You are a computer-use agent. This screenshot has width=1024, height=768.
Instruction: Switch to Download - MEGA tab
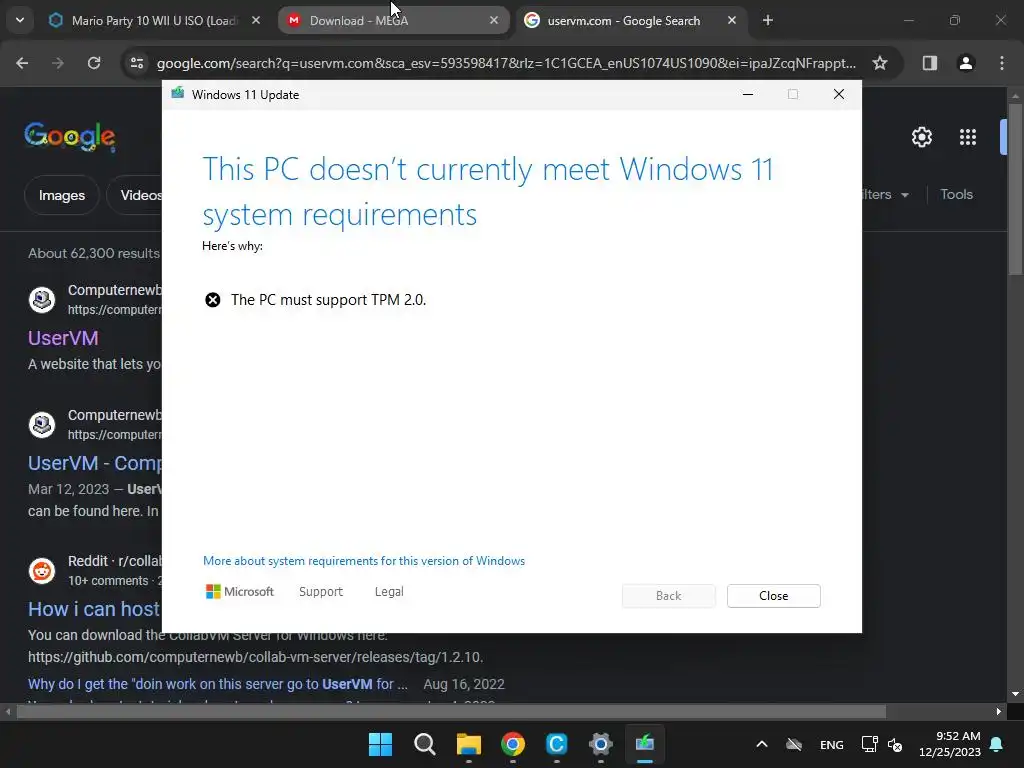[x=392, y=21]
